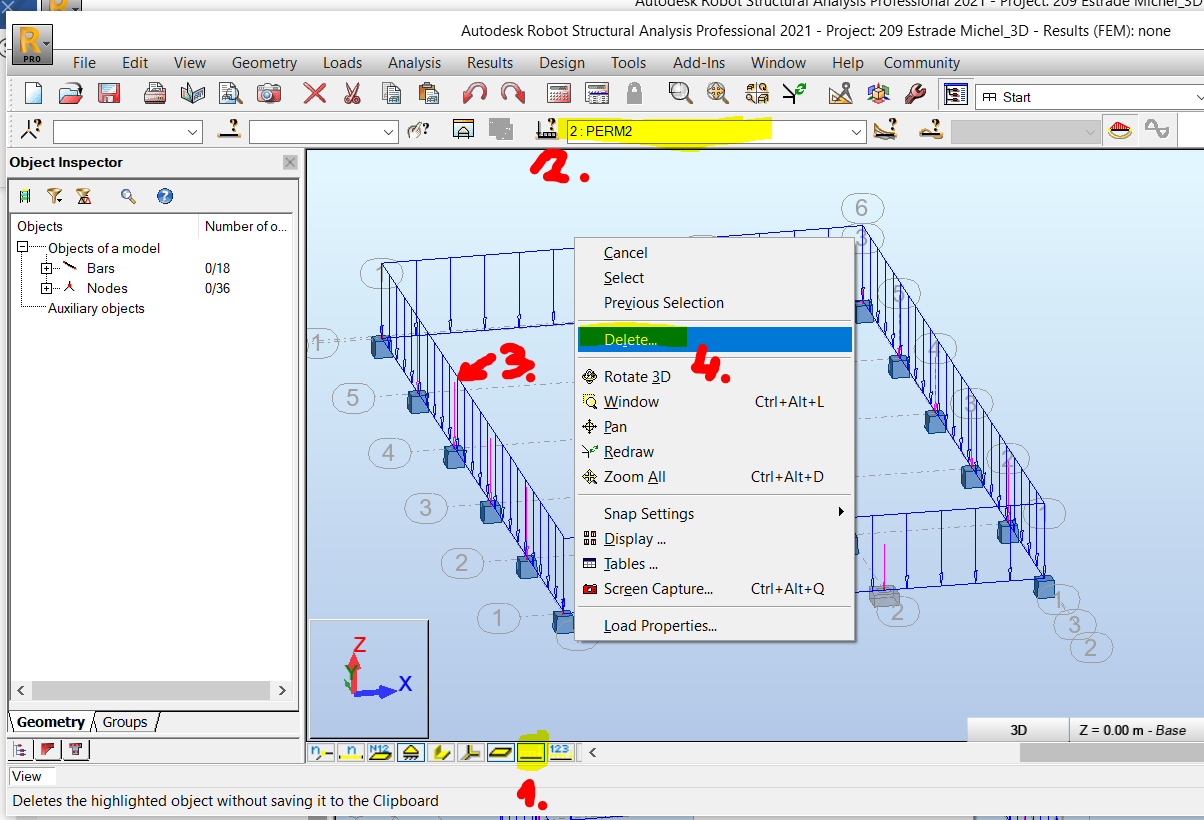
Task: Cut selection with scissors icon
Action: (x=352, y=94)
